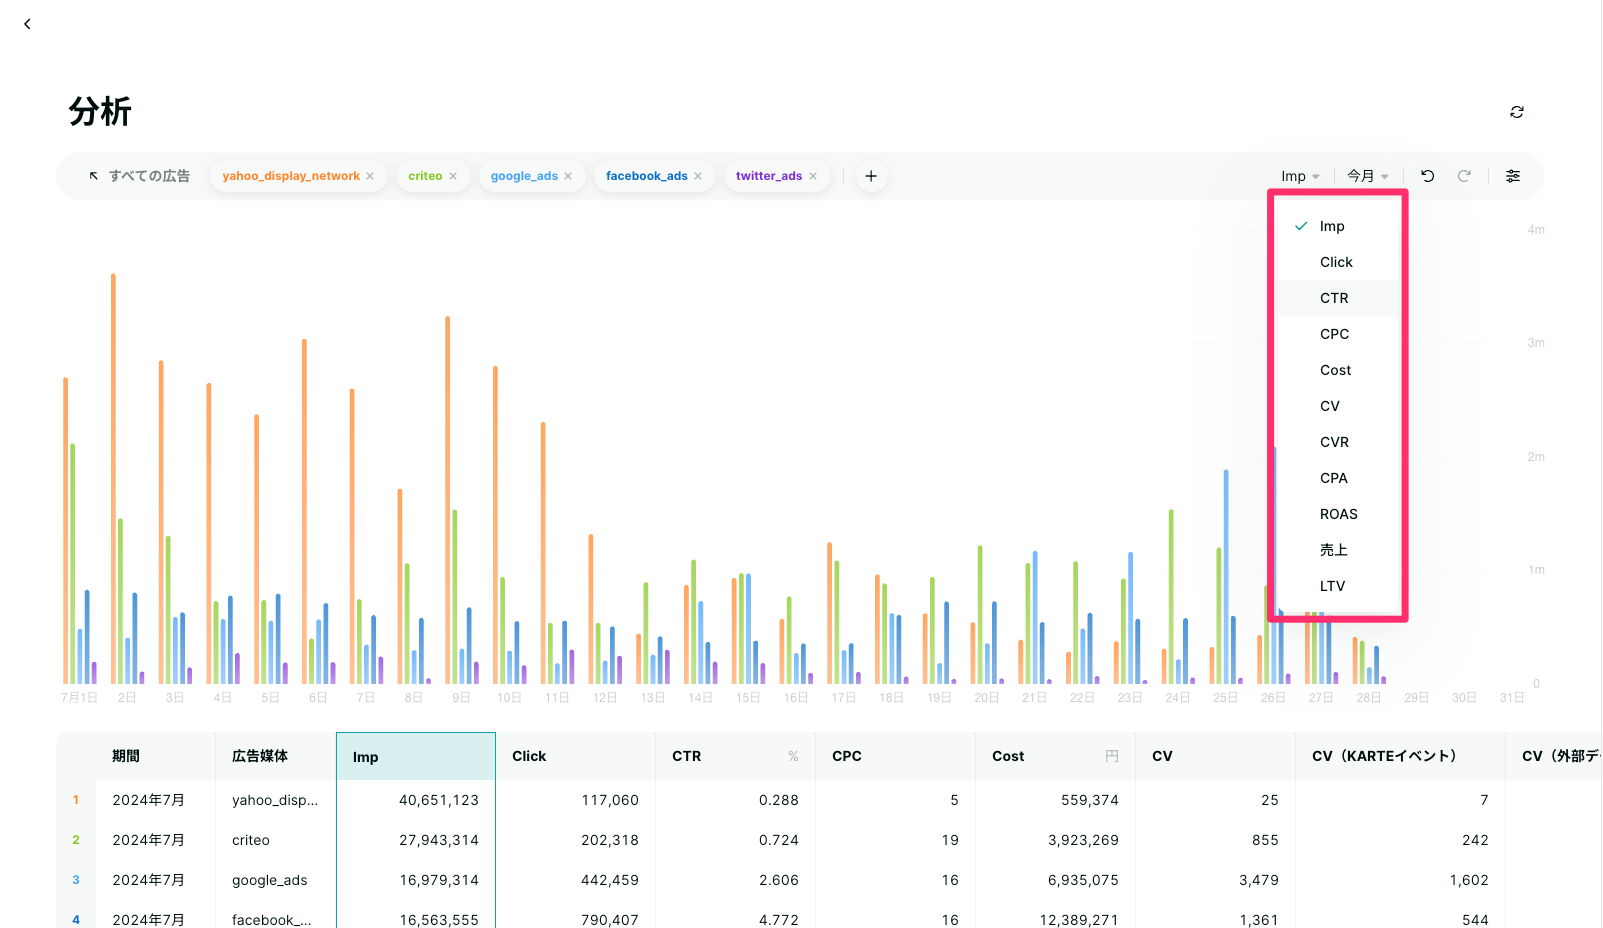Click the CV column header
1603x928 pixels.
pos(1216,756)
